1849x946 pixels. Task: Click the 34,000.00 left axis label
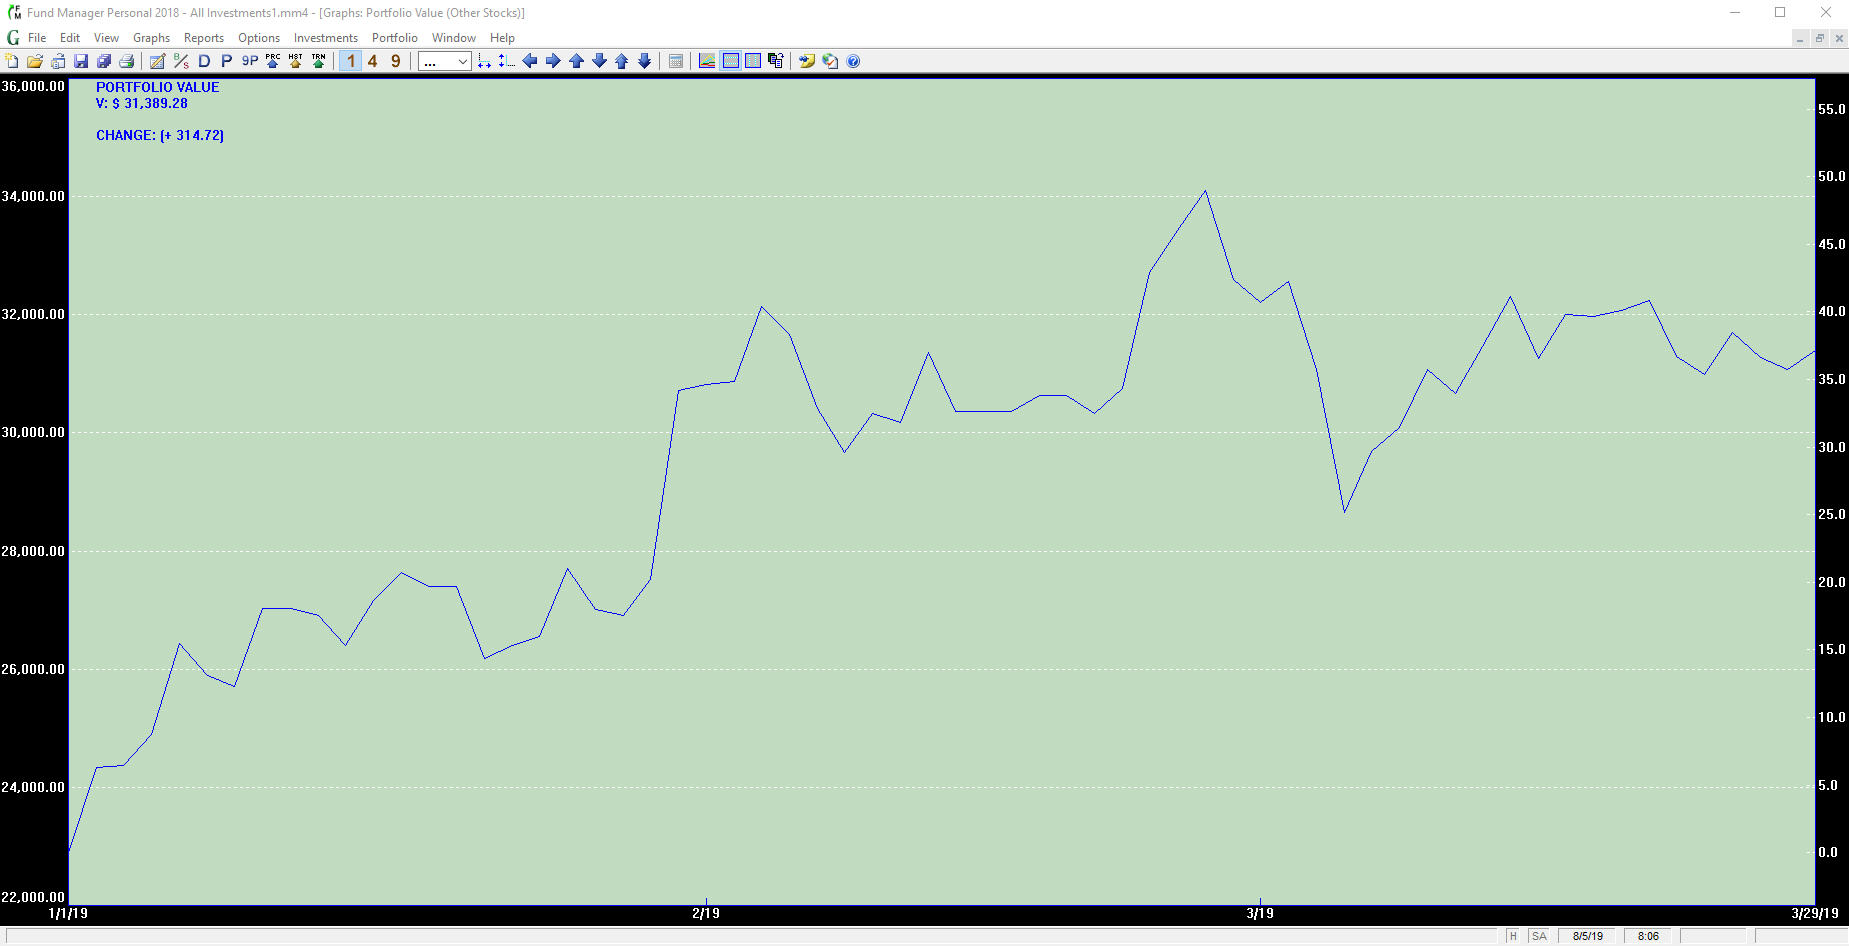[x=33, y=196]
